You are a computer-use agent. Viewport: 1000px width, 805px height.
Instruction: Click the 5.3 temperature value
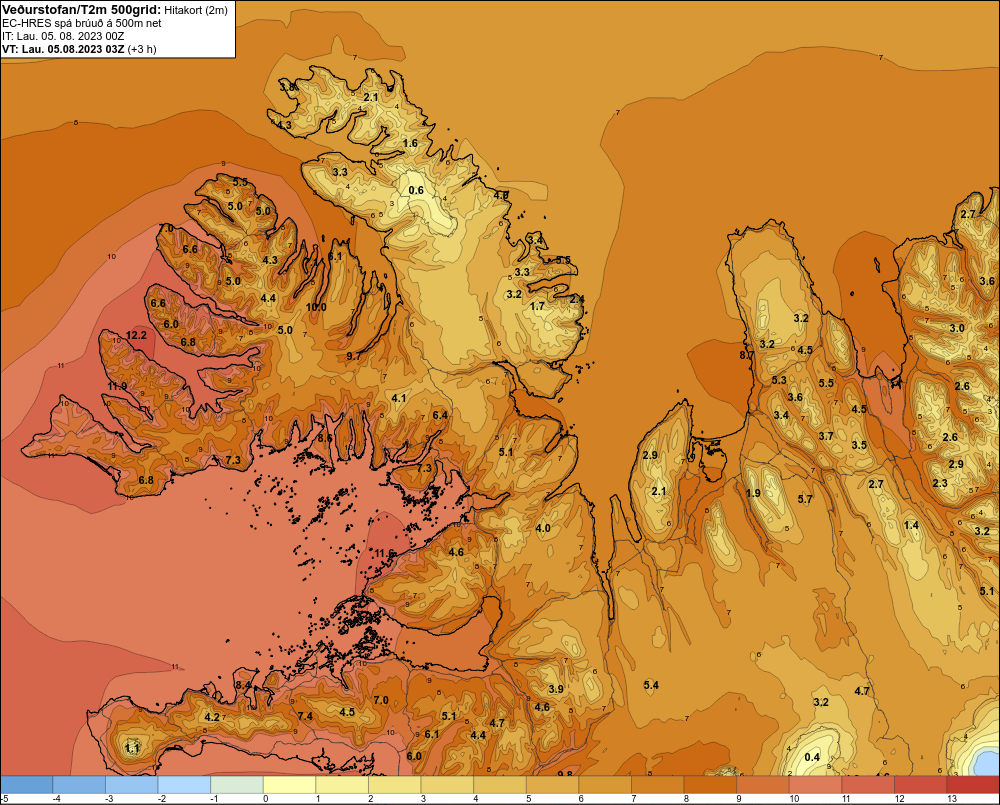coord(779,380)
